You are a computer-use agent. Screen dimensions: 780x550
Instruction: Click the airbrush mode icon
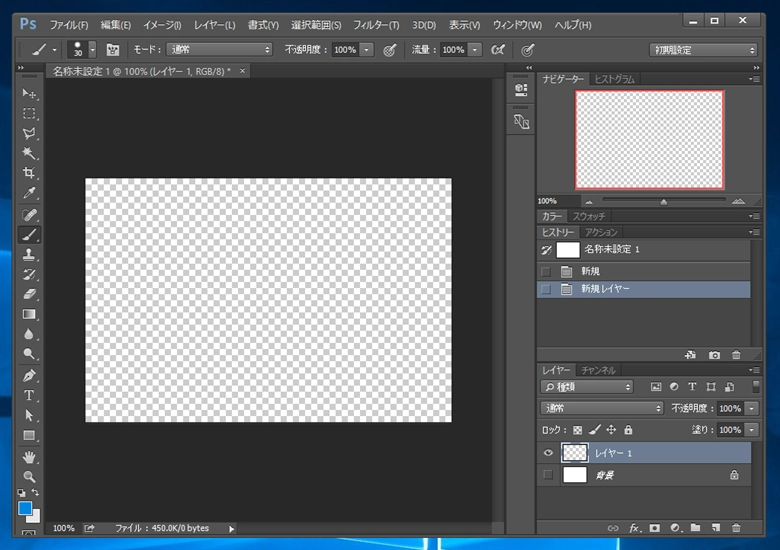[x=498, y=50]
